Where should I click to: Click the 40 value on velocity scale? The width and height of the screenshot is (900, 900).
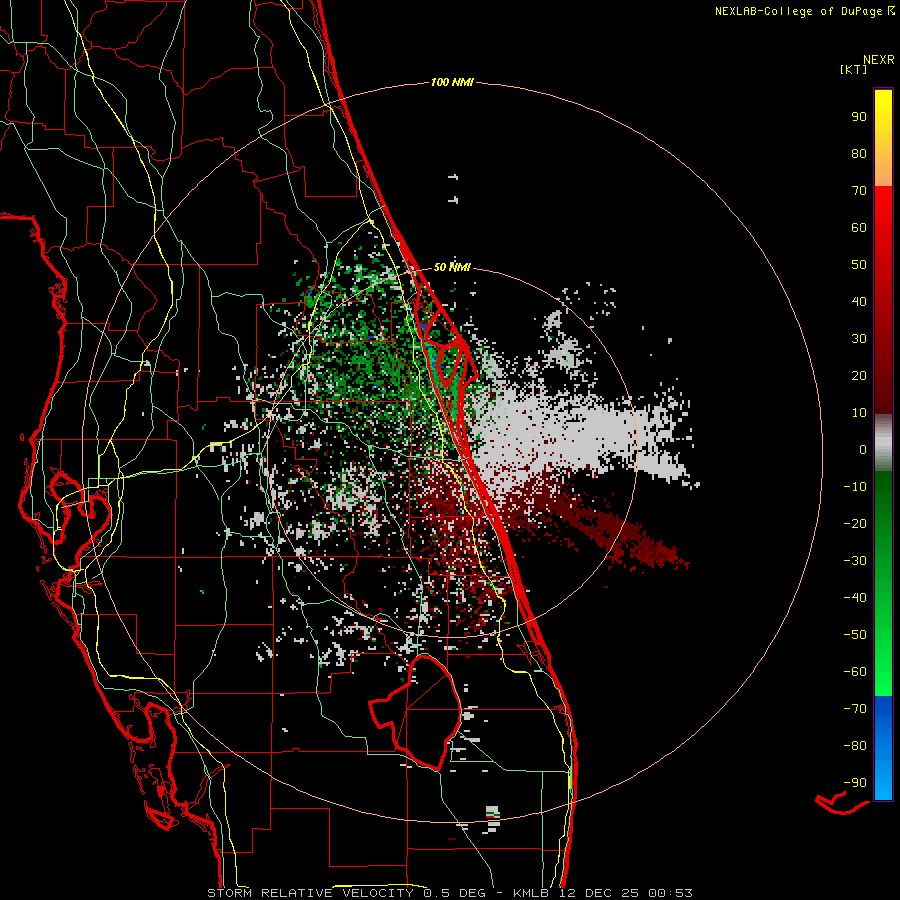click(x=859, y=301)
